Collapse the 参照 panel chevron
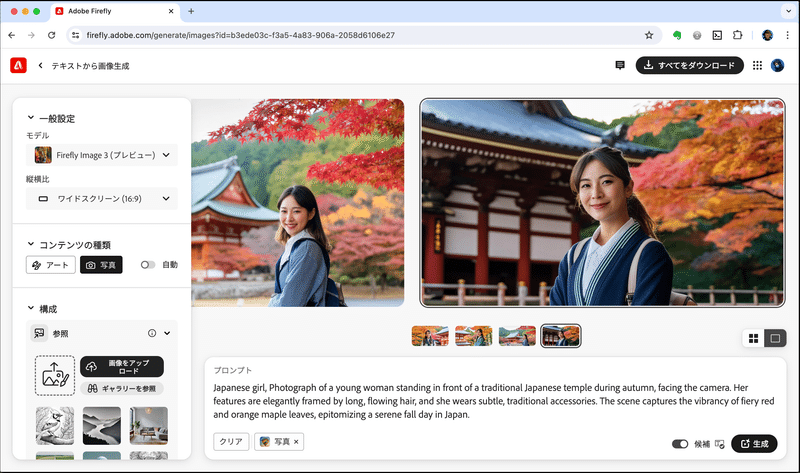 167,333
